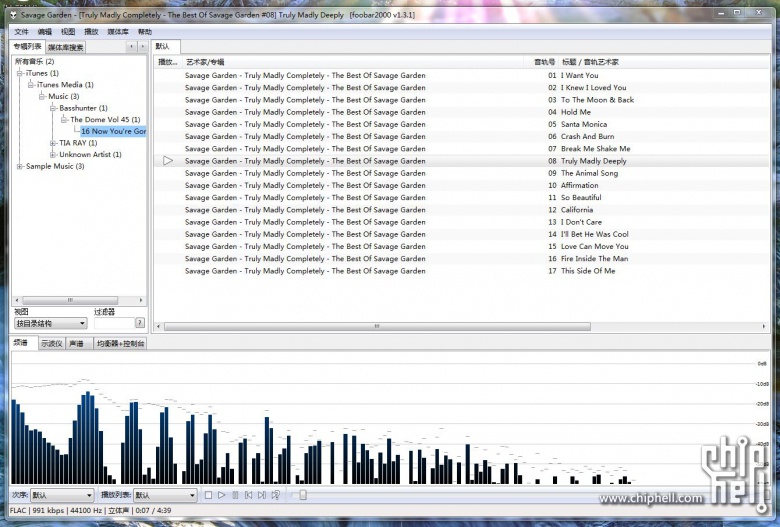Click the tree panel horizontal scrollbar

[x=70, y=300]
